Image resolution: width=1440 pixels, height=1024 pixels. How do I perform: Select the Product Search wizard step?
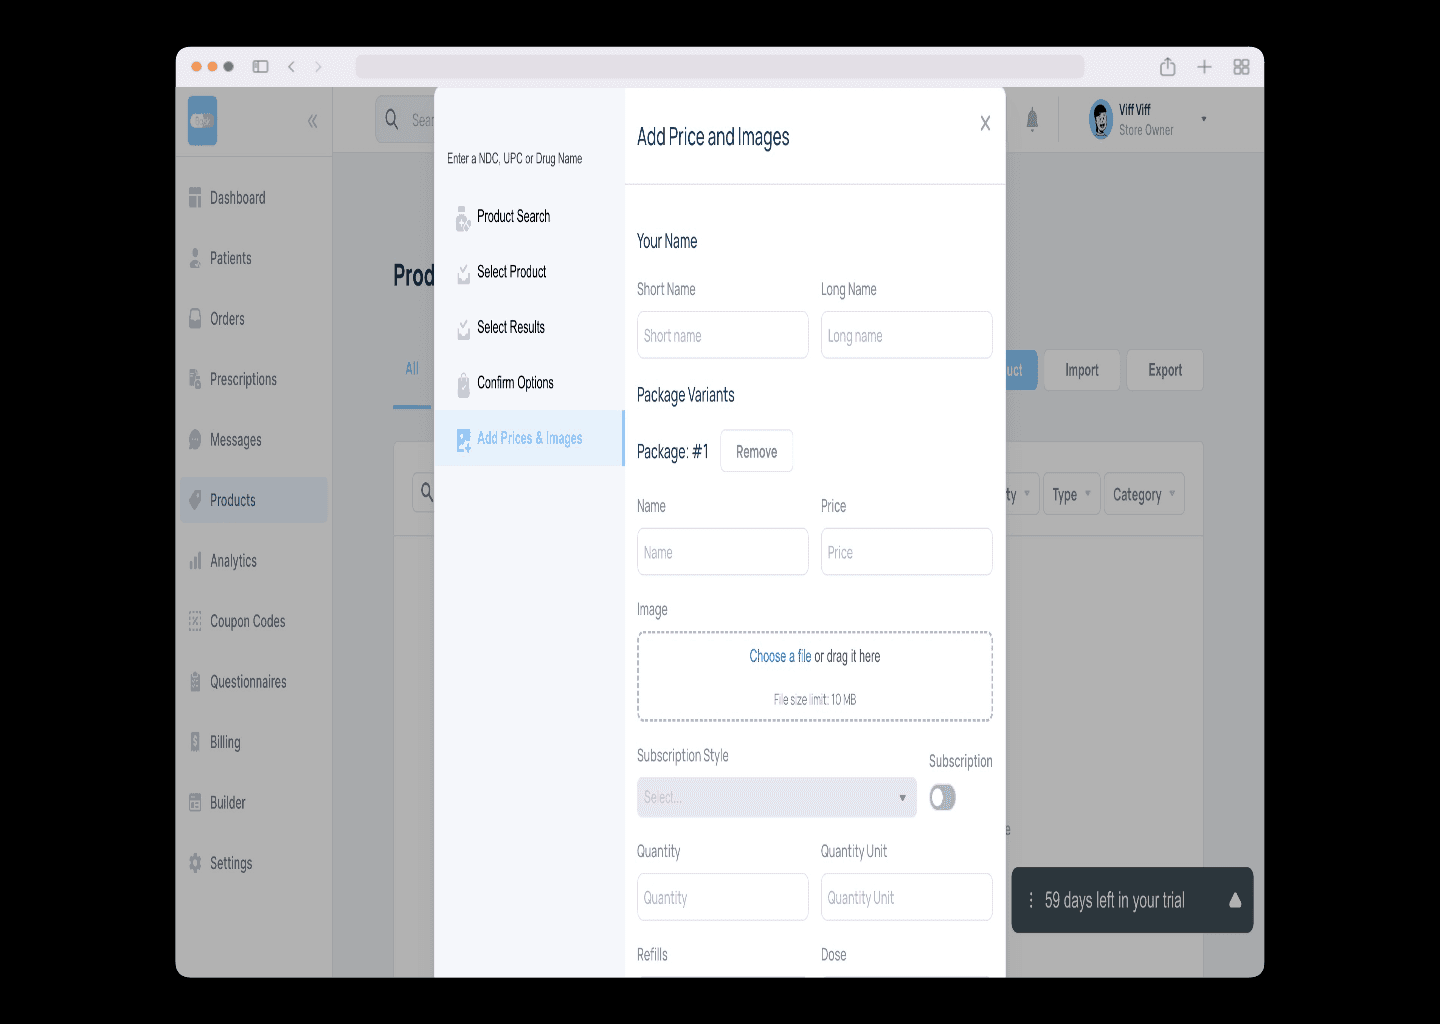click(x=513, y=216)
